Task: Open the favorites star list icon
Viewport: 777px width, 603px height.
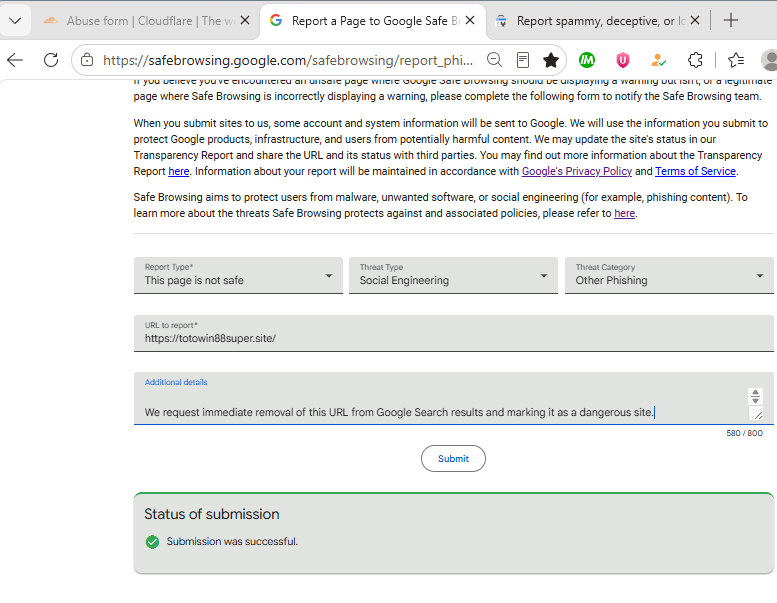Action: tap(736, 60)
